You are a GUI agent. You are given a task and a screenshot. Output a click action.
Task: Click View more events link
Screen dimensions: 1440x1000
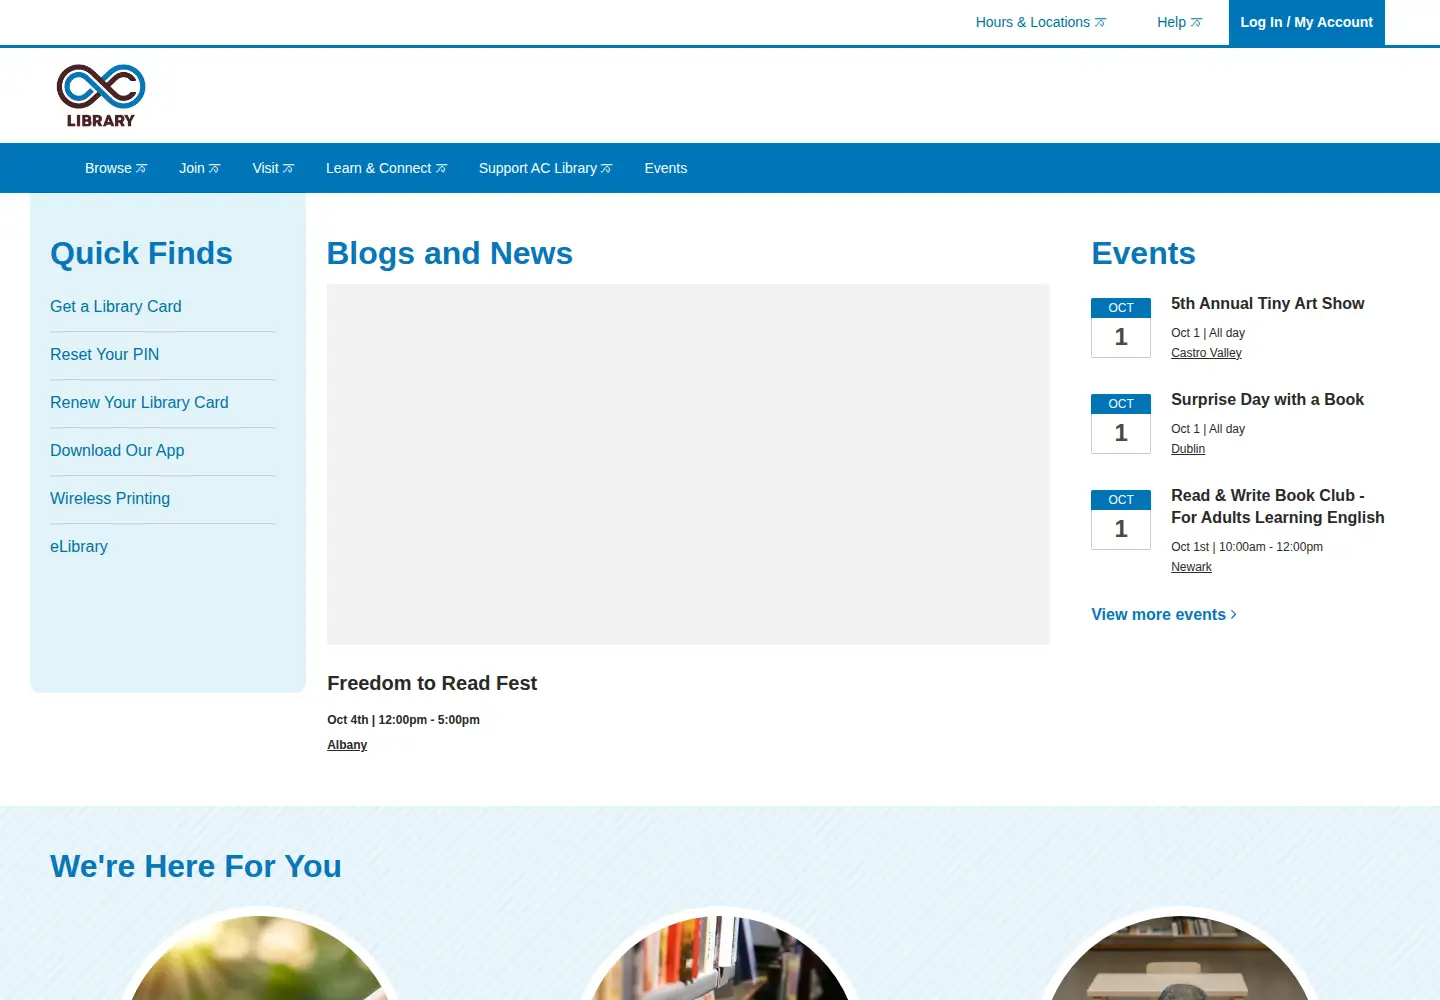(x=1164, y=614)
